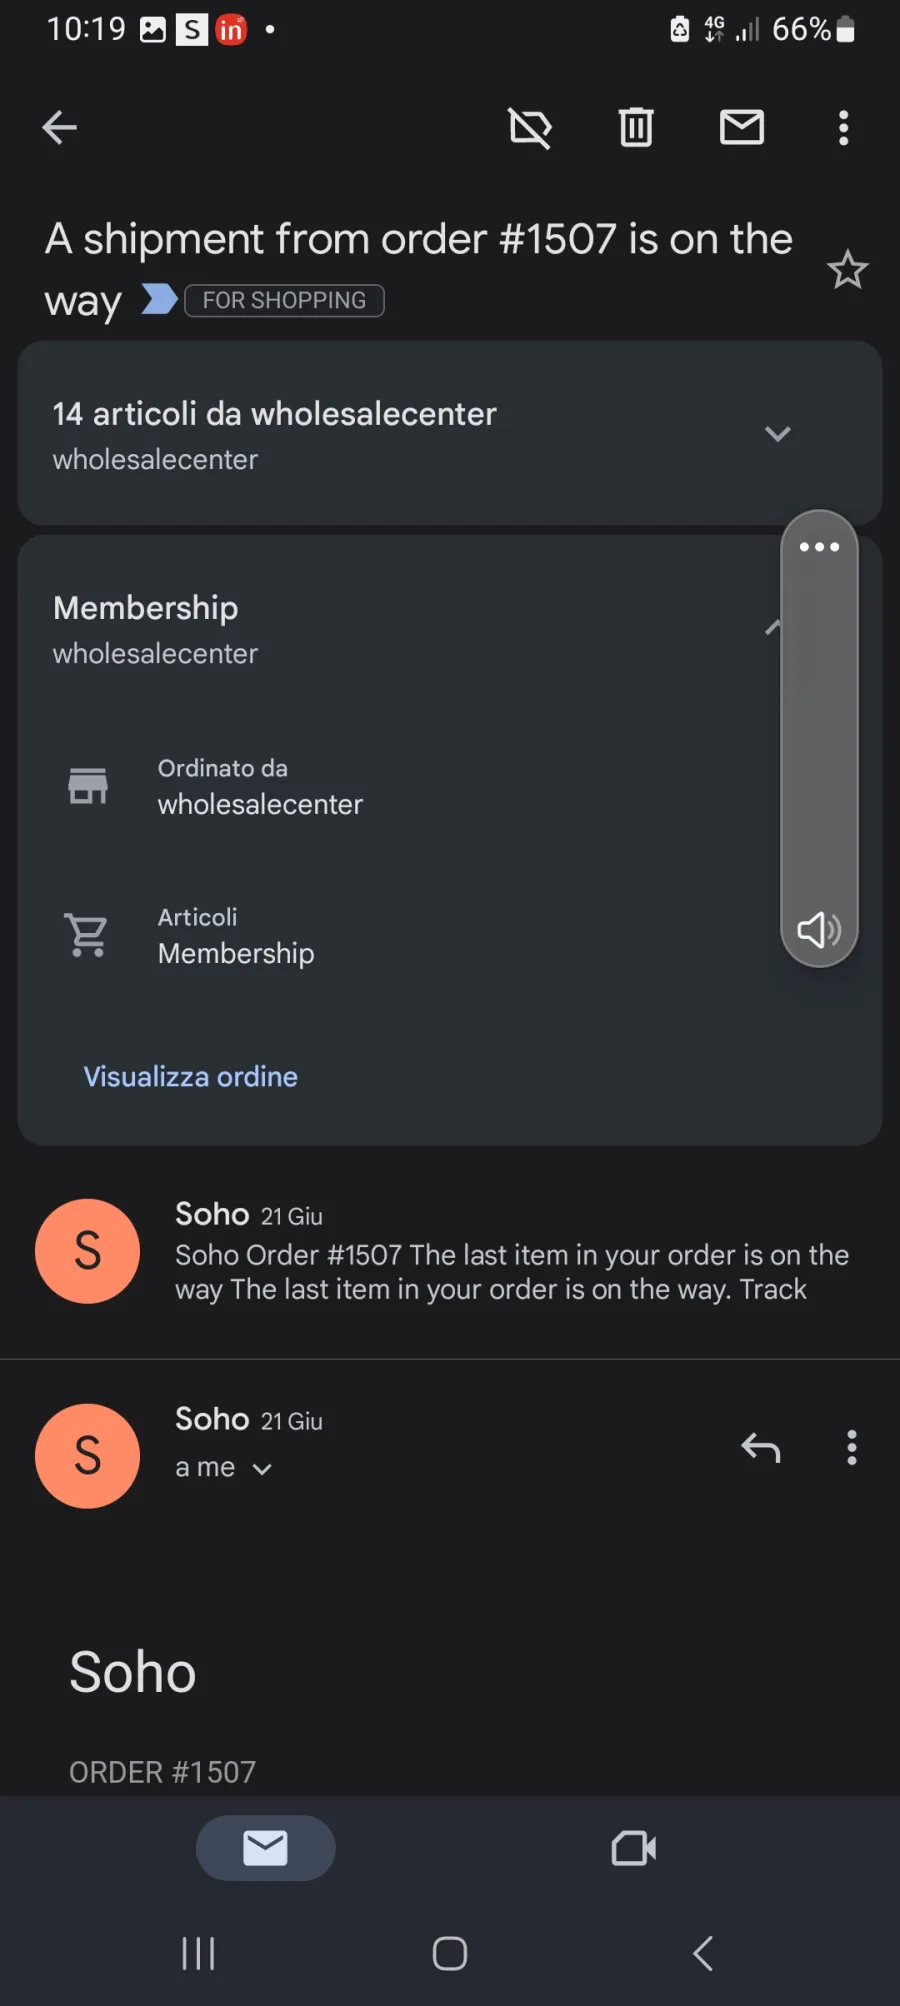Open the top-right overflow menu

click(x=844, y=128)
